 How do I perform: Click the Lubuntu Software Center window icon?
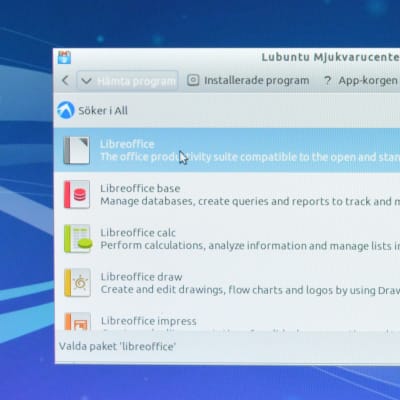(64, 57)
